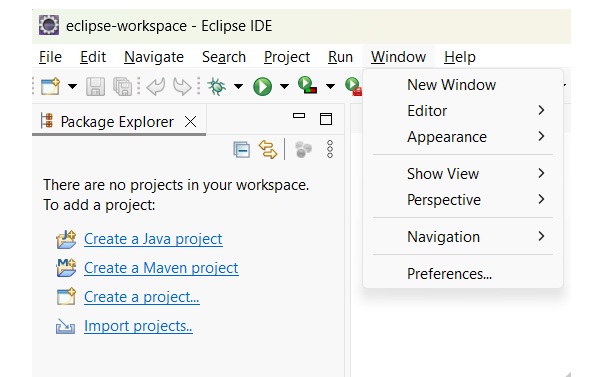Click the Create a Java project link
Image resolution: width=600 pixels, height=377 pixels.
click(x=153, y=239)
